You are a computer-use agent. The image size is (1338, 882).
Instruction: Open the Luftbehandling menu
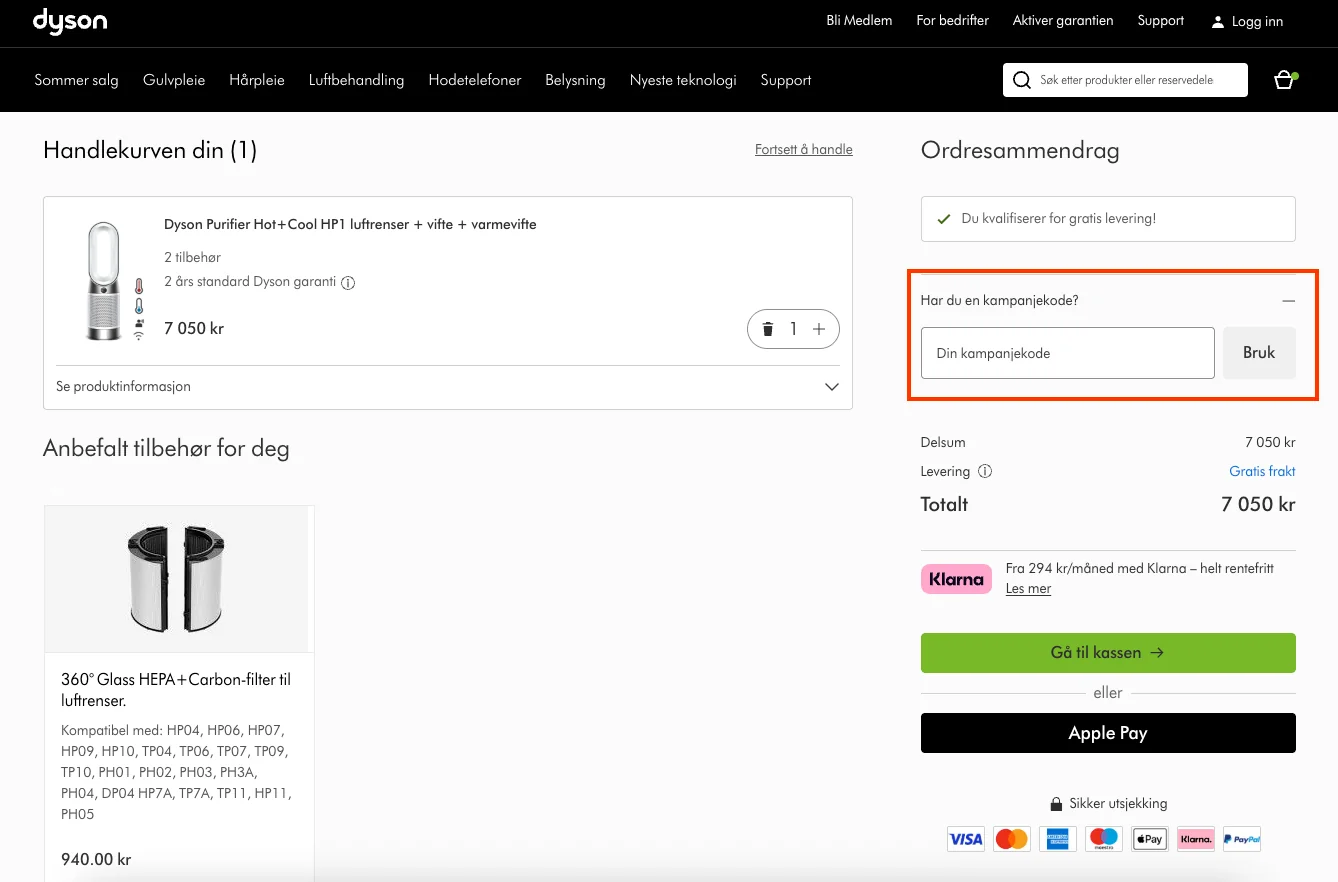tap(356, 80)
